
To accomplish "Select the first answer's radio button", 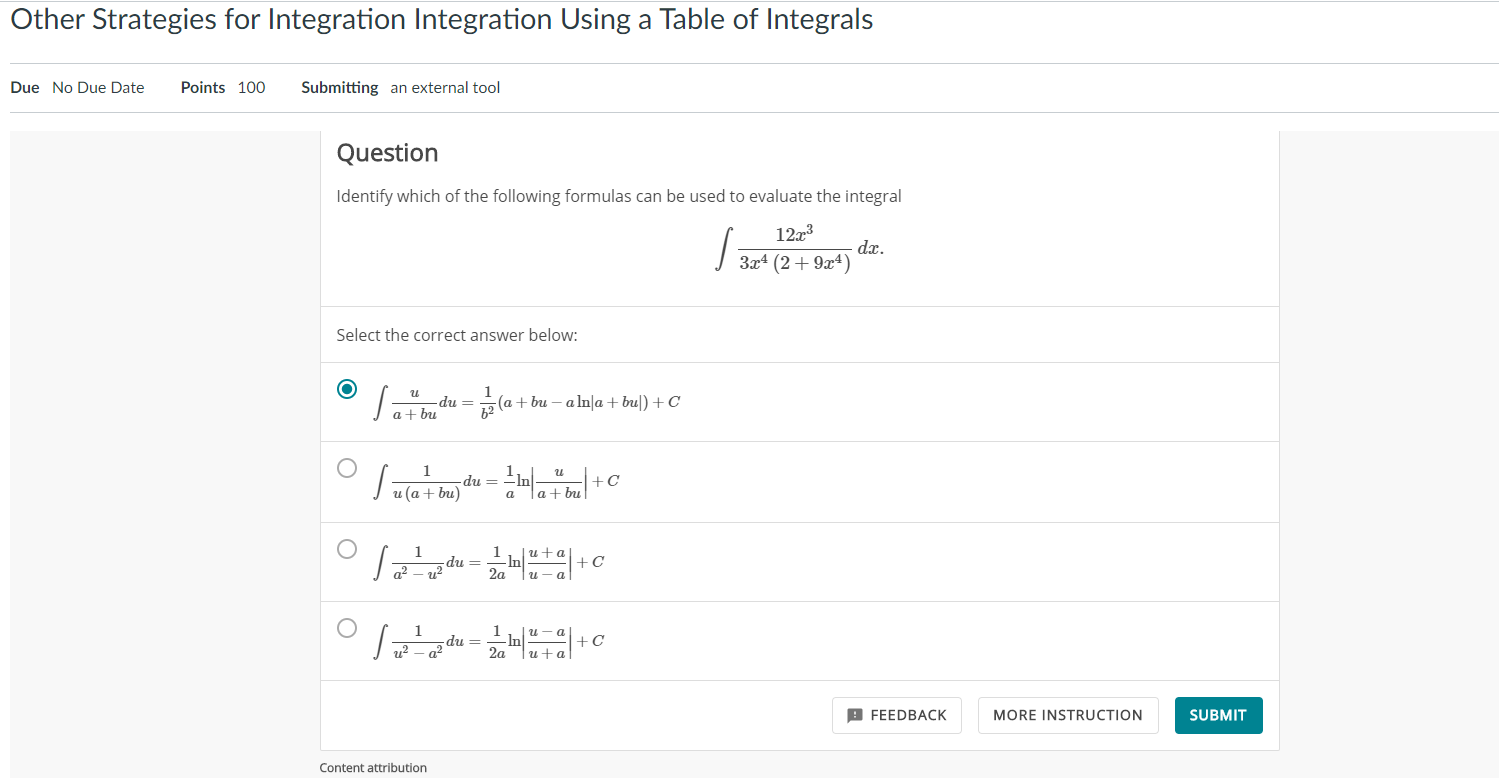I will 346,388.
